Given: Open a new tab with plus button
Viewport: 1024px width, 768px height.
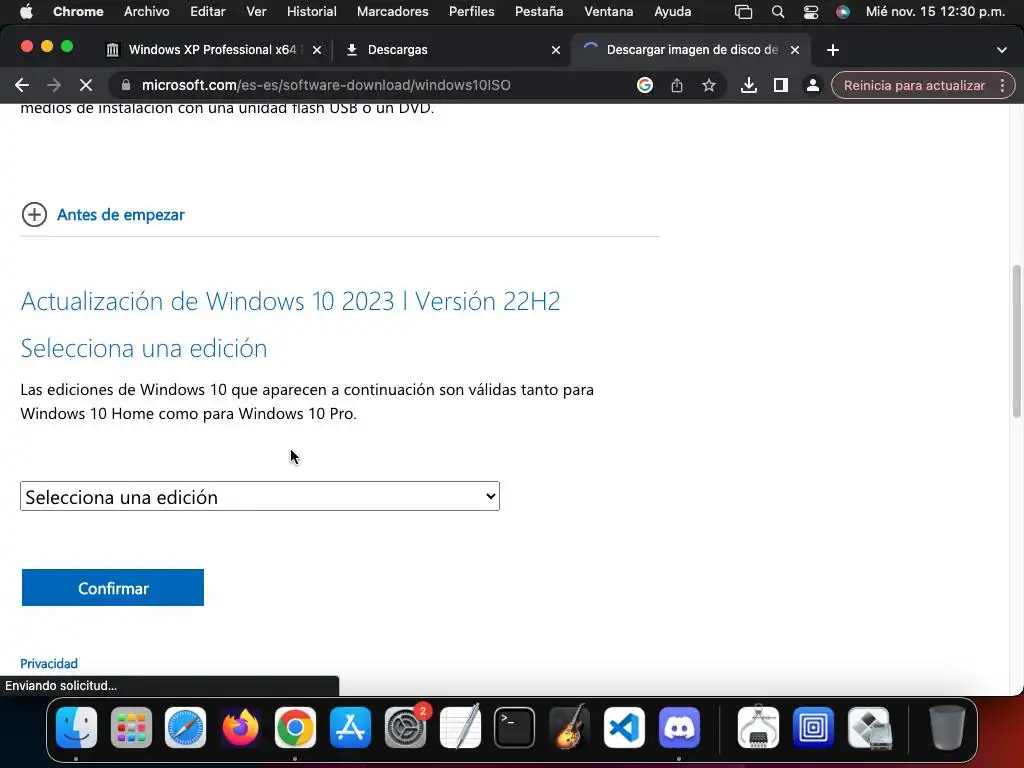Looking at the screenshot, I should (832, 50).
